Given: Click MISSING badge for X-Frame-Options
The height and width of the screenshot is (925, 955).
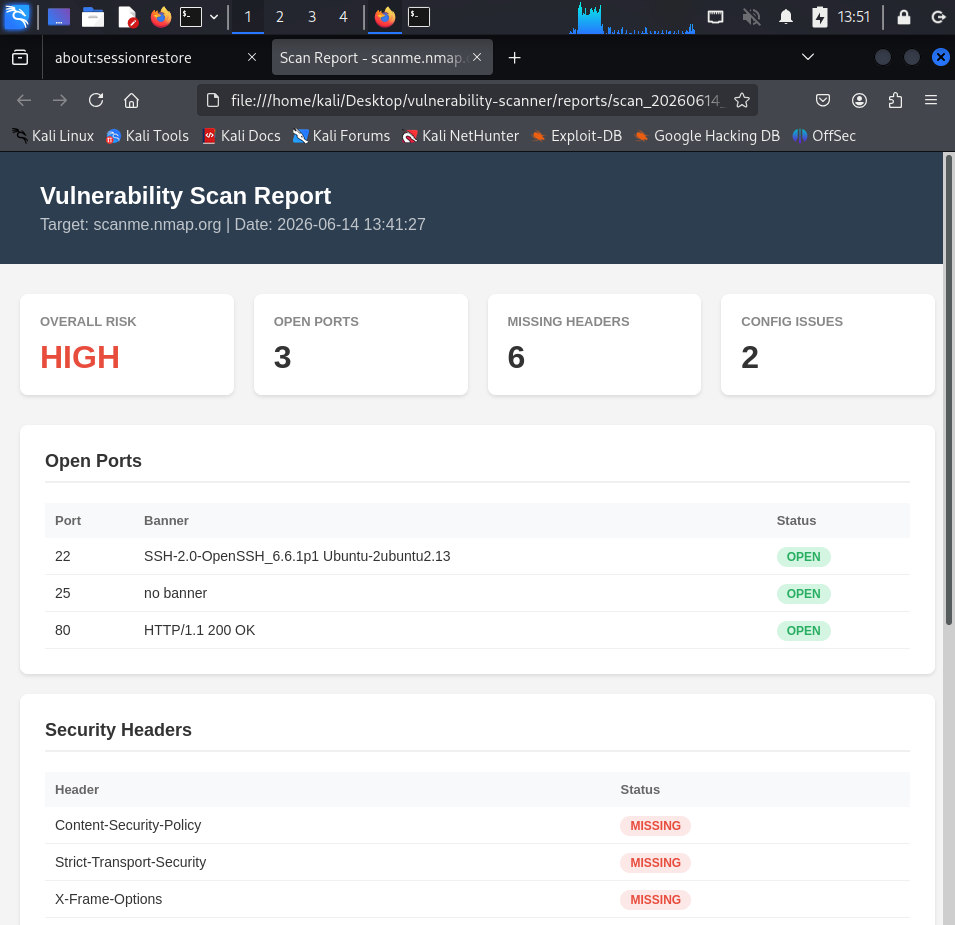Looking at the screenshot, I should pos(655,900).
